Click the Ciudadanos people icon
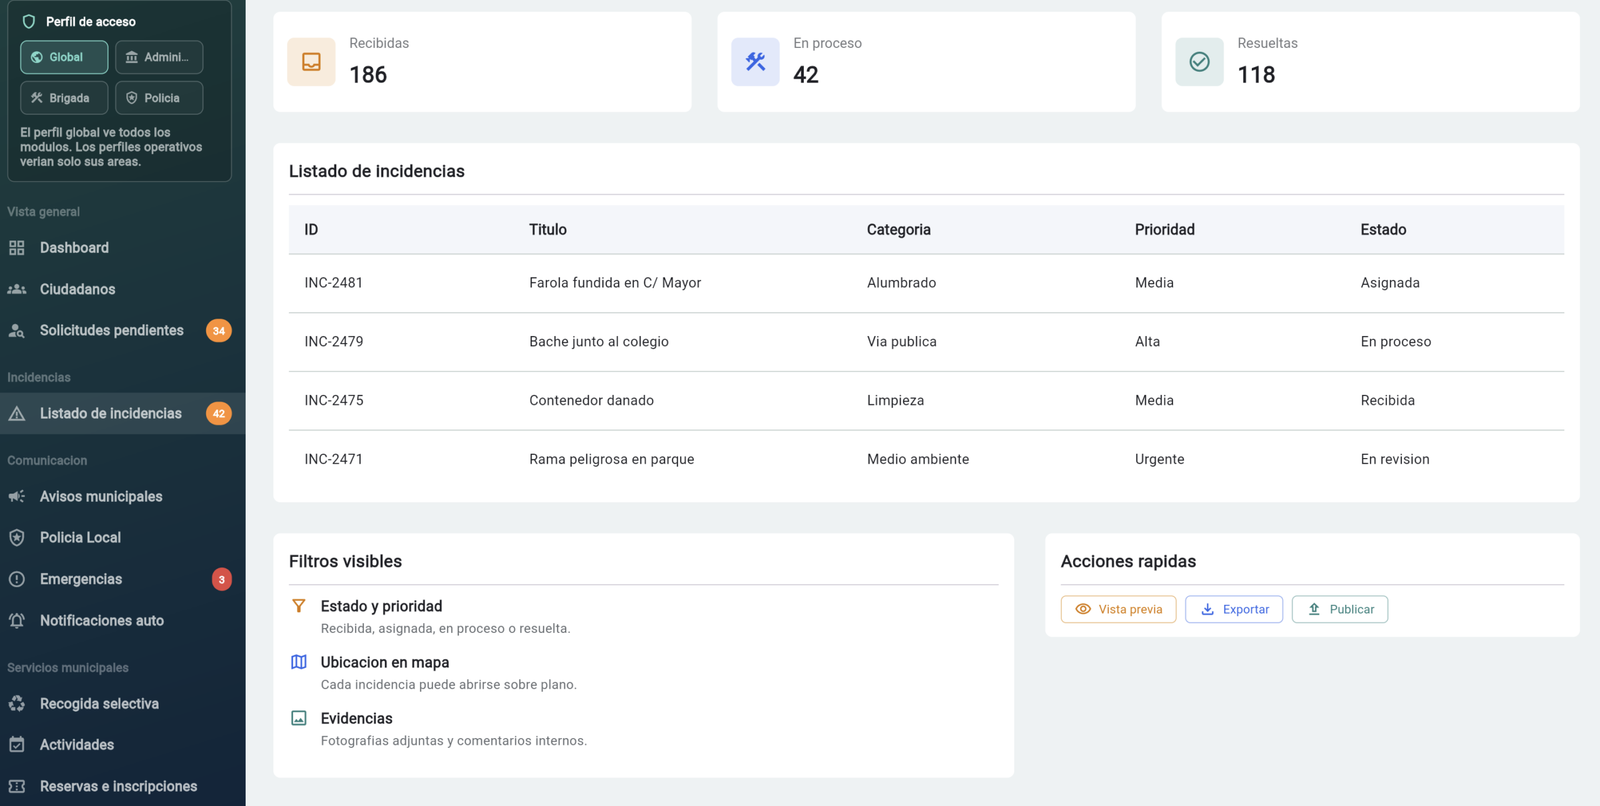This screenshot has width=1600, height=806. [17, 289]
